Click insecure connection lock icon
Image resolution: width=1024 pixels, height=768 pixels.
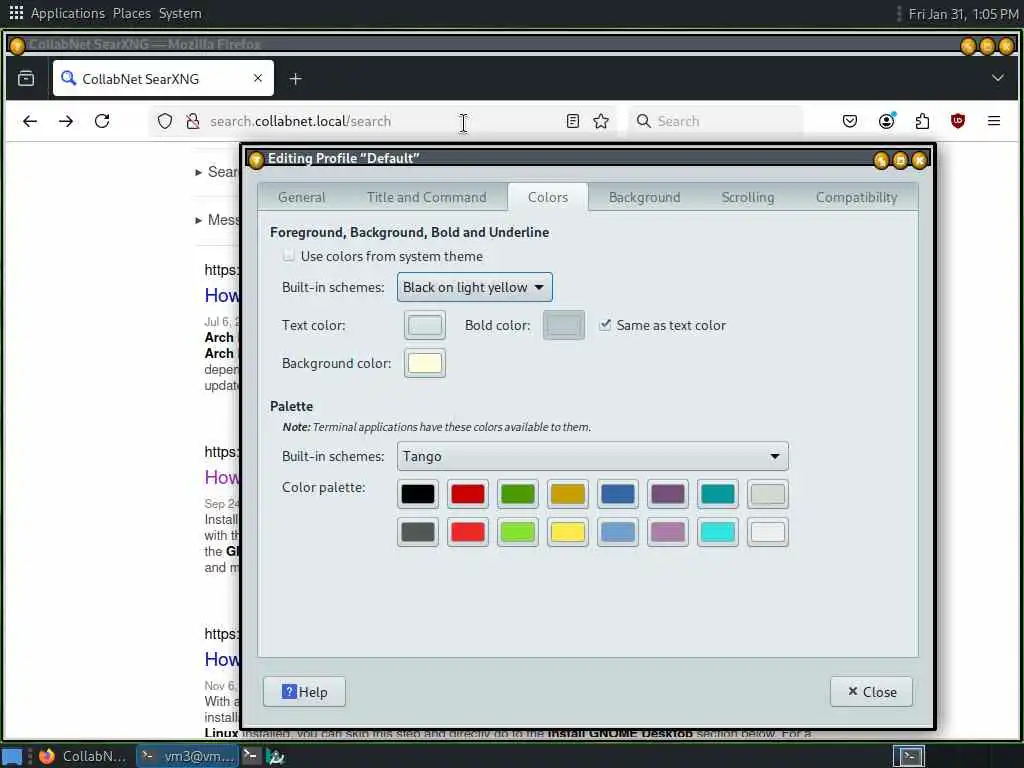[x=193, y=121]
